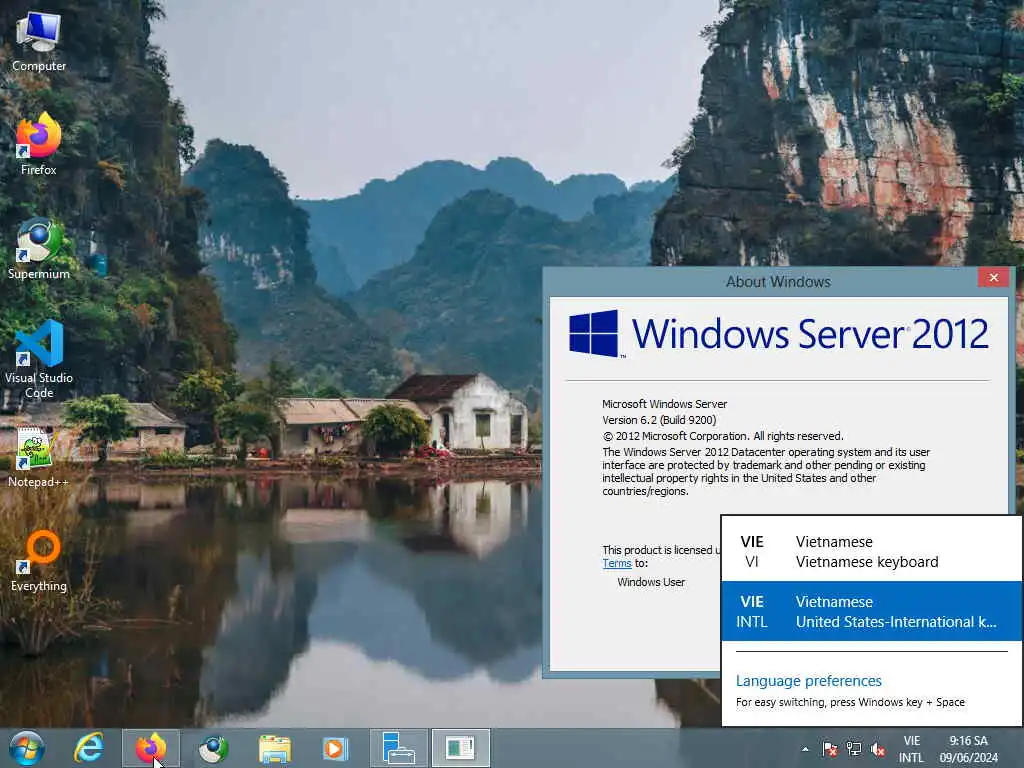
Task: Click the muted volume tray icon
Action: [878, 749]
